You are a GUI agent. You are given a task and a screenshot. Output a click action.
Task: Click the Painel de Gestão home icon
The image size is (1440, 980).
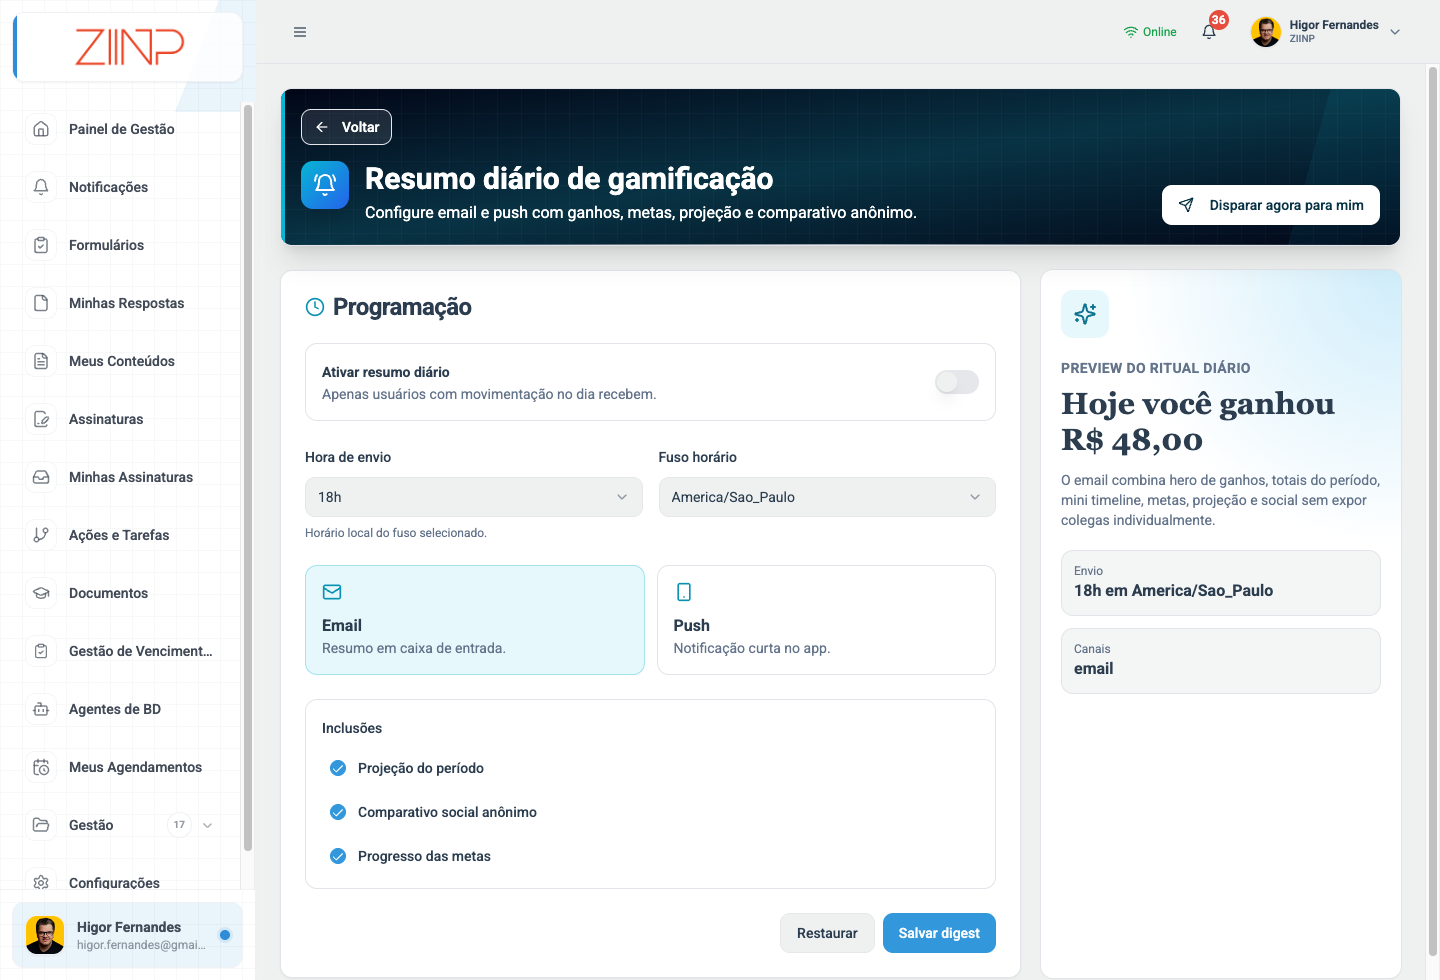pyautogui.click(x=41, y=129)
